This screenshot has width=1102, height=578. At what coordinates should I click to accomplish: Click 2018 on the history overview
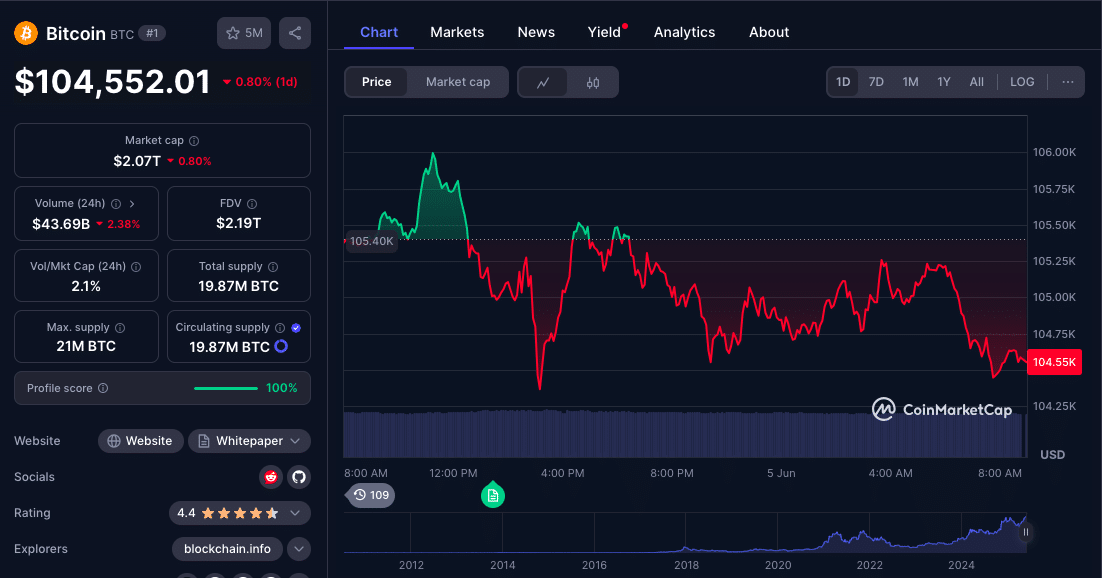tap(687, 565)
